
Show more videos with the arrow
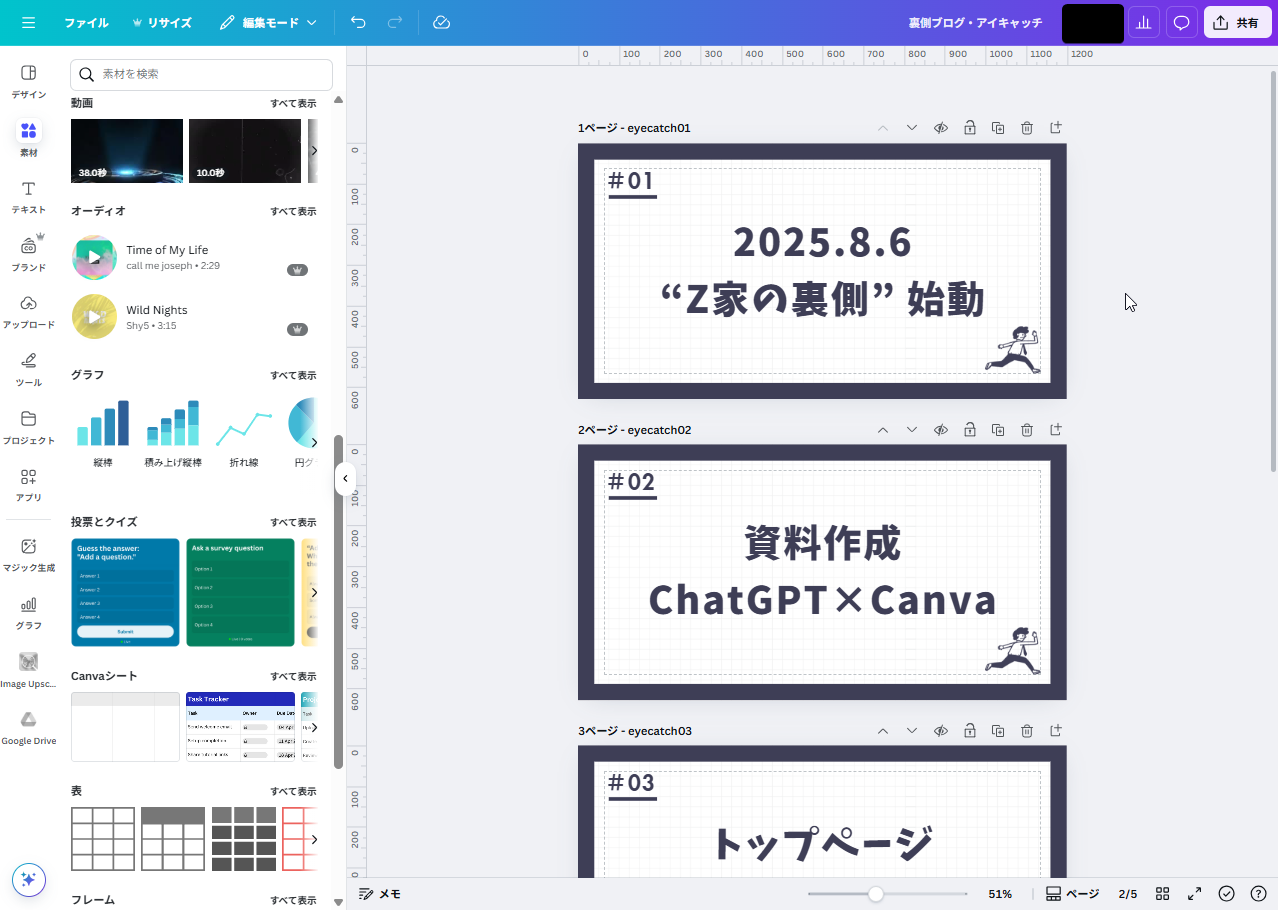314,151
